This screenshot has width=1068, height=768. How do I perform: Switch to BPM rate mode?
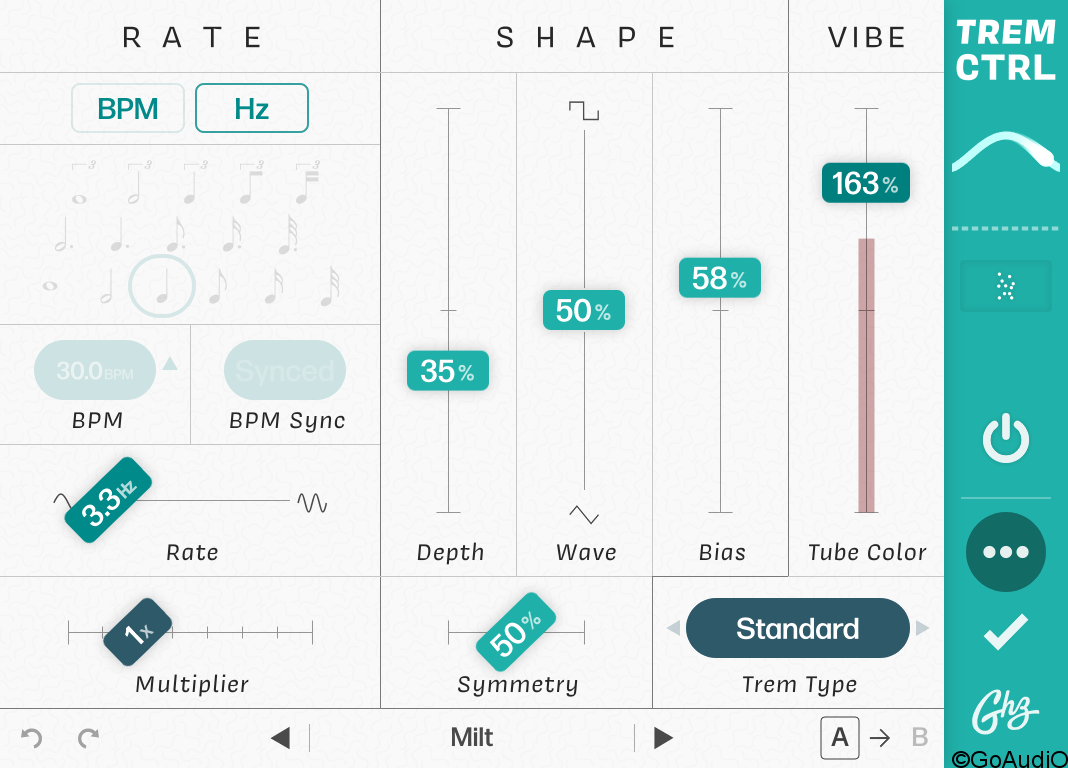(x=128, y=108)
